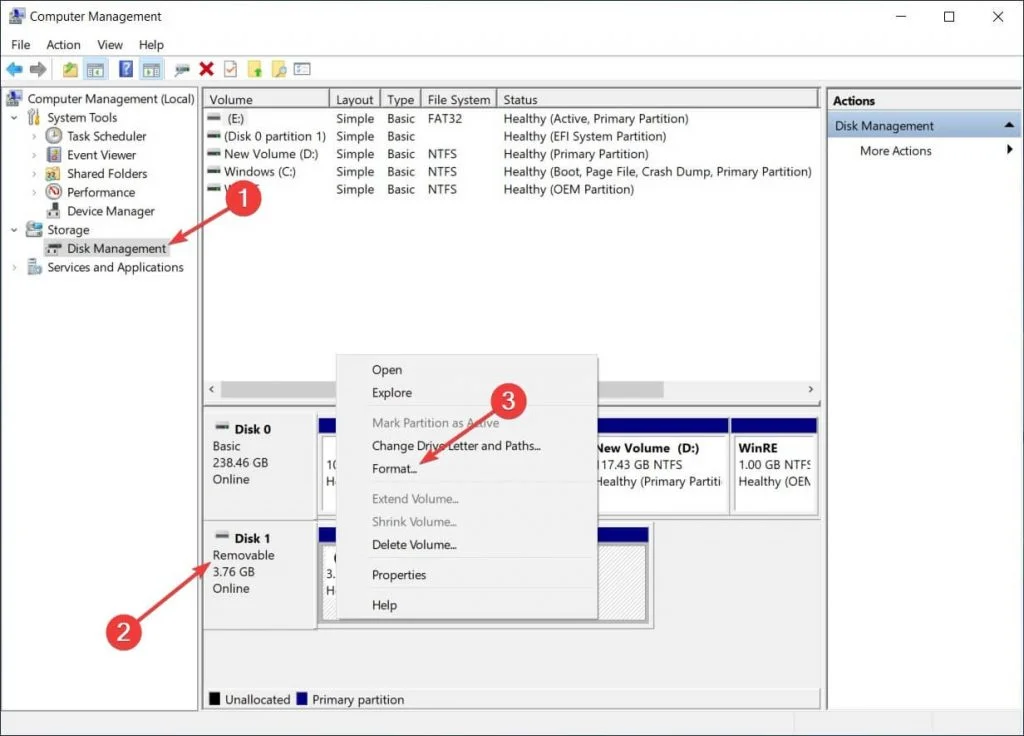Click the folder with green arrow icon

255,69
